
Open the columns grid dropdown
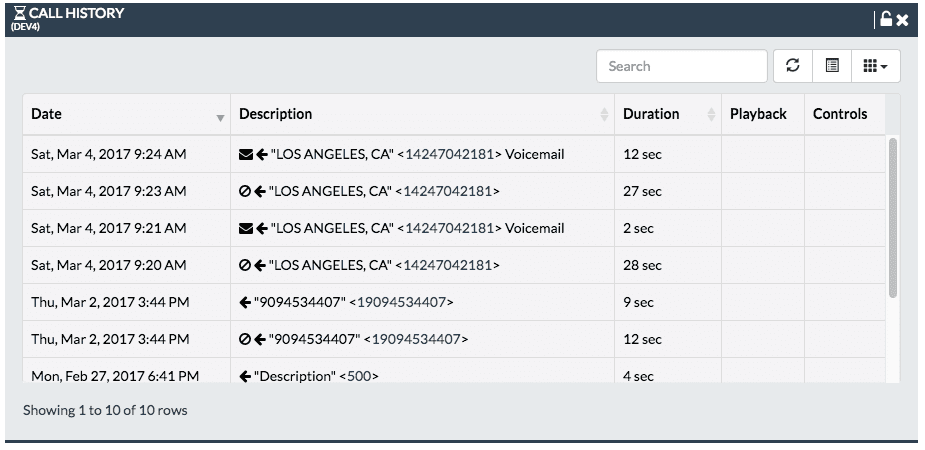875,65
